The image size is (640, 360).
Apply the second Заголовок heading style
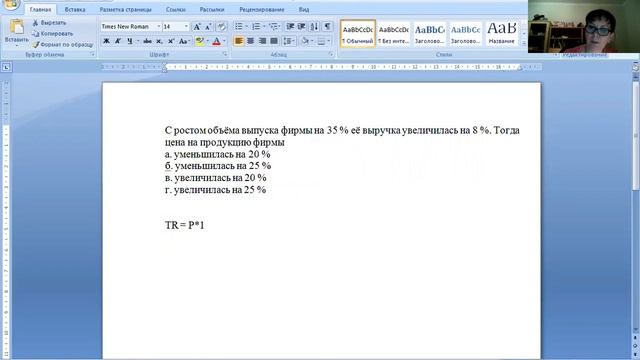[465, 34]
